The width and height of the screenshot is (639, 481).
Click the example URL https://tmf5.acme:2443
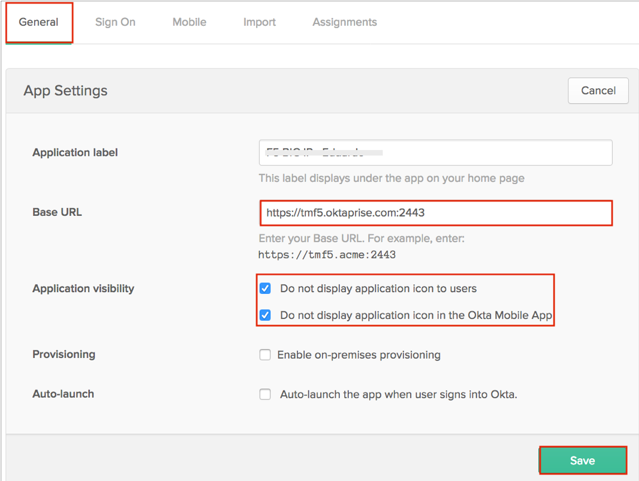coord(327,255)
